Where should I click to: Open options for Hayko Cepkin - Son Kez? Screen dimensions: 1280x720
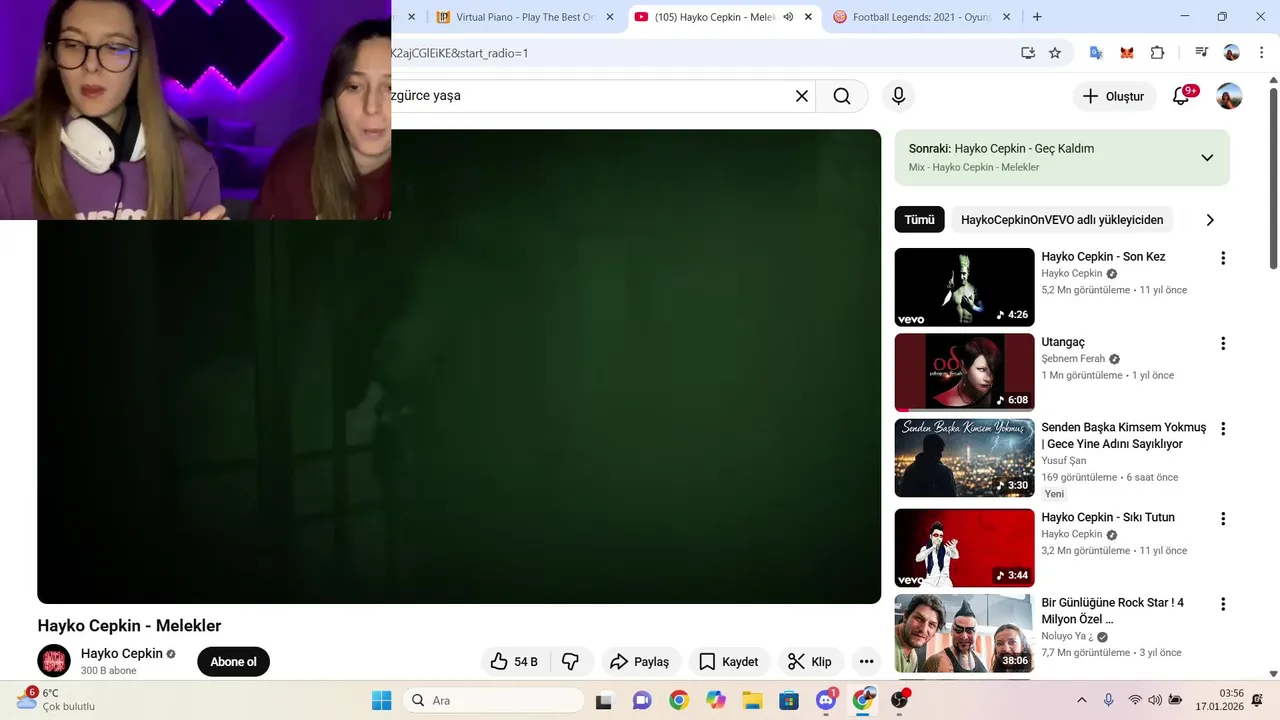[1222, 258]
